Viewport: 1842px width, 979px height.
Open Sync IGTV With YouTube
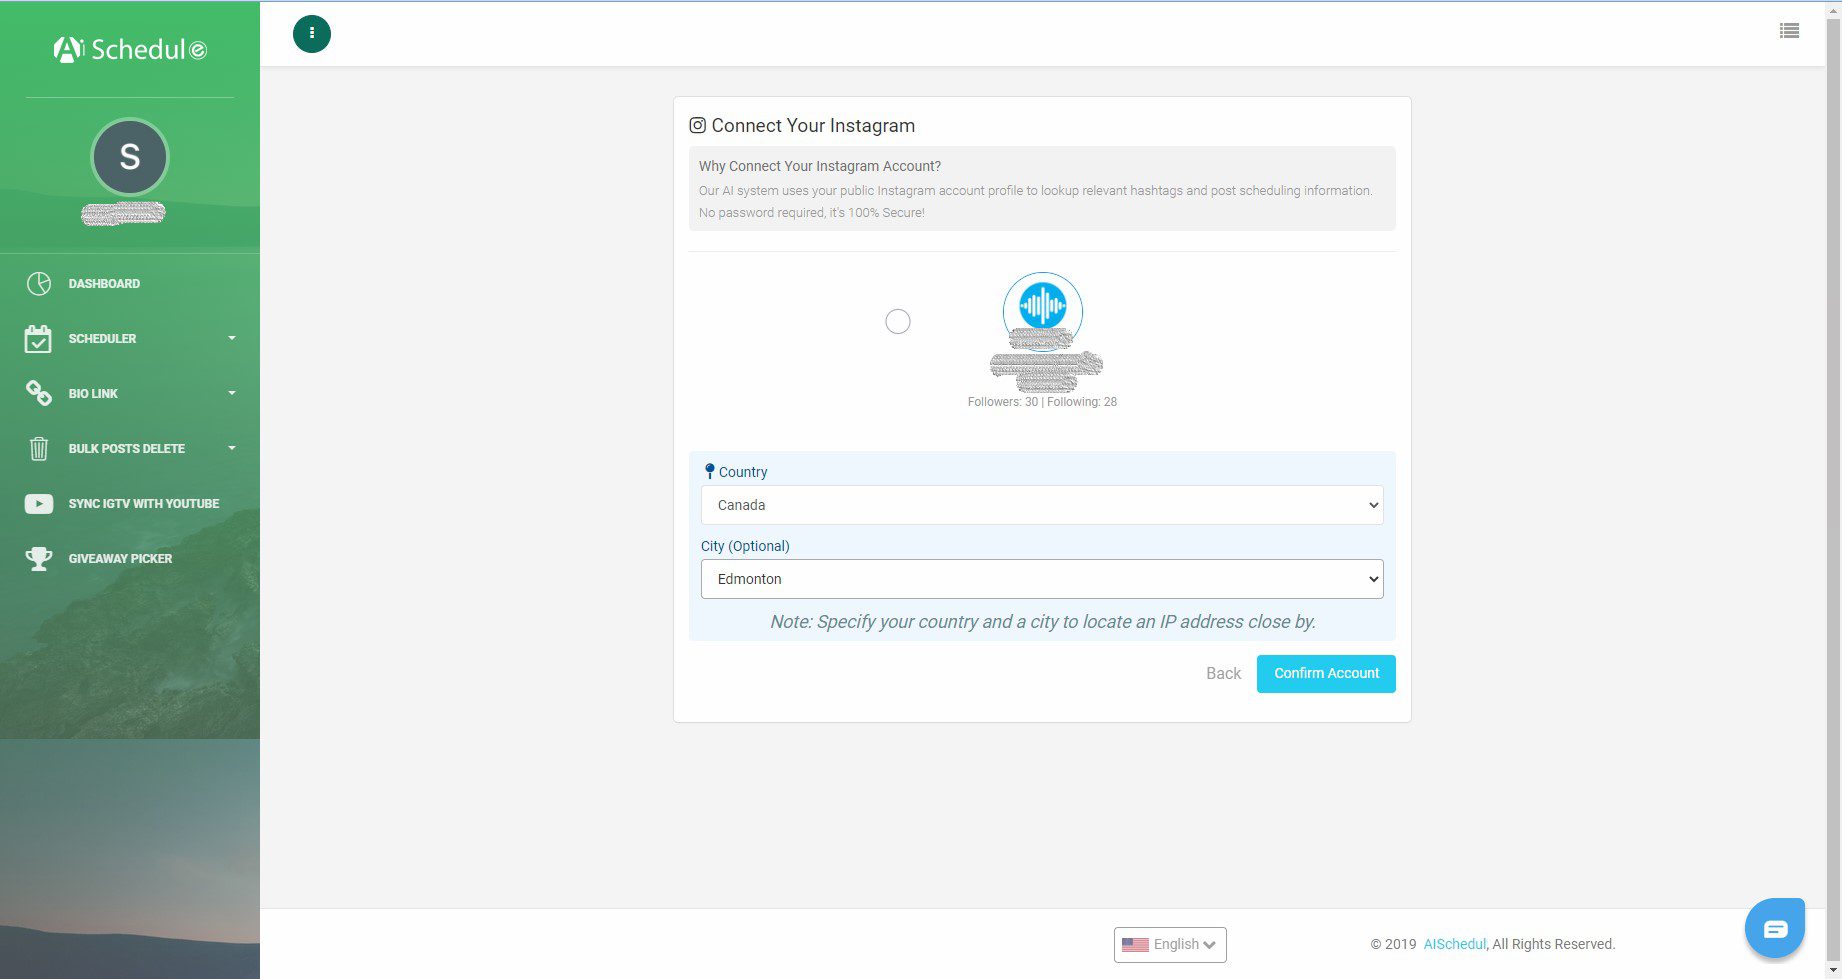coord(144,504)
